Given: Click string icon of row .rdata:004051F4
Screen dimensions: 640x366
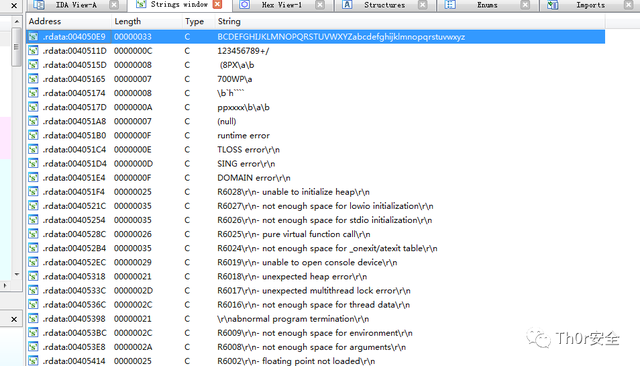Looking at the screenshot, I should click(x=33, y=192).
